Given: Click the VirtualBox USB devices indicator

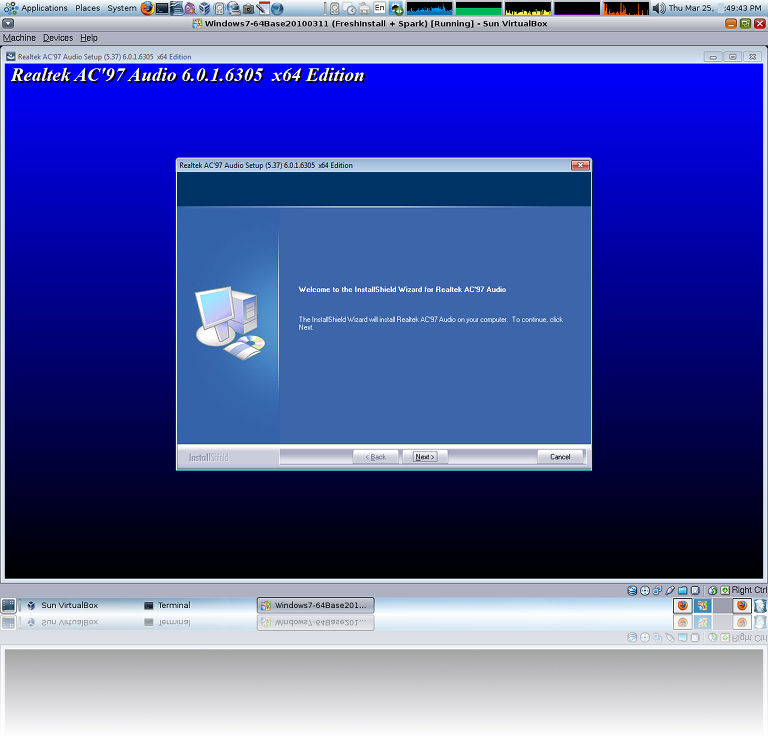Looking at the screenshot, I should point(670,591).
